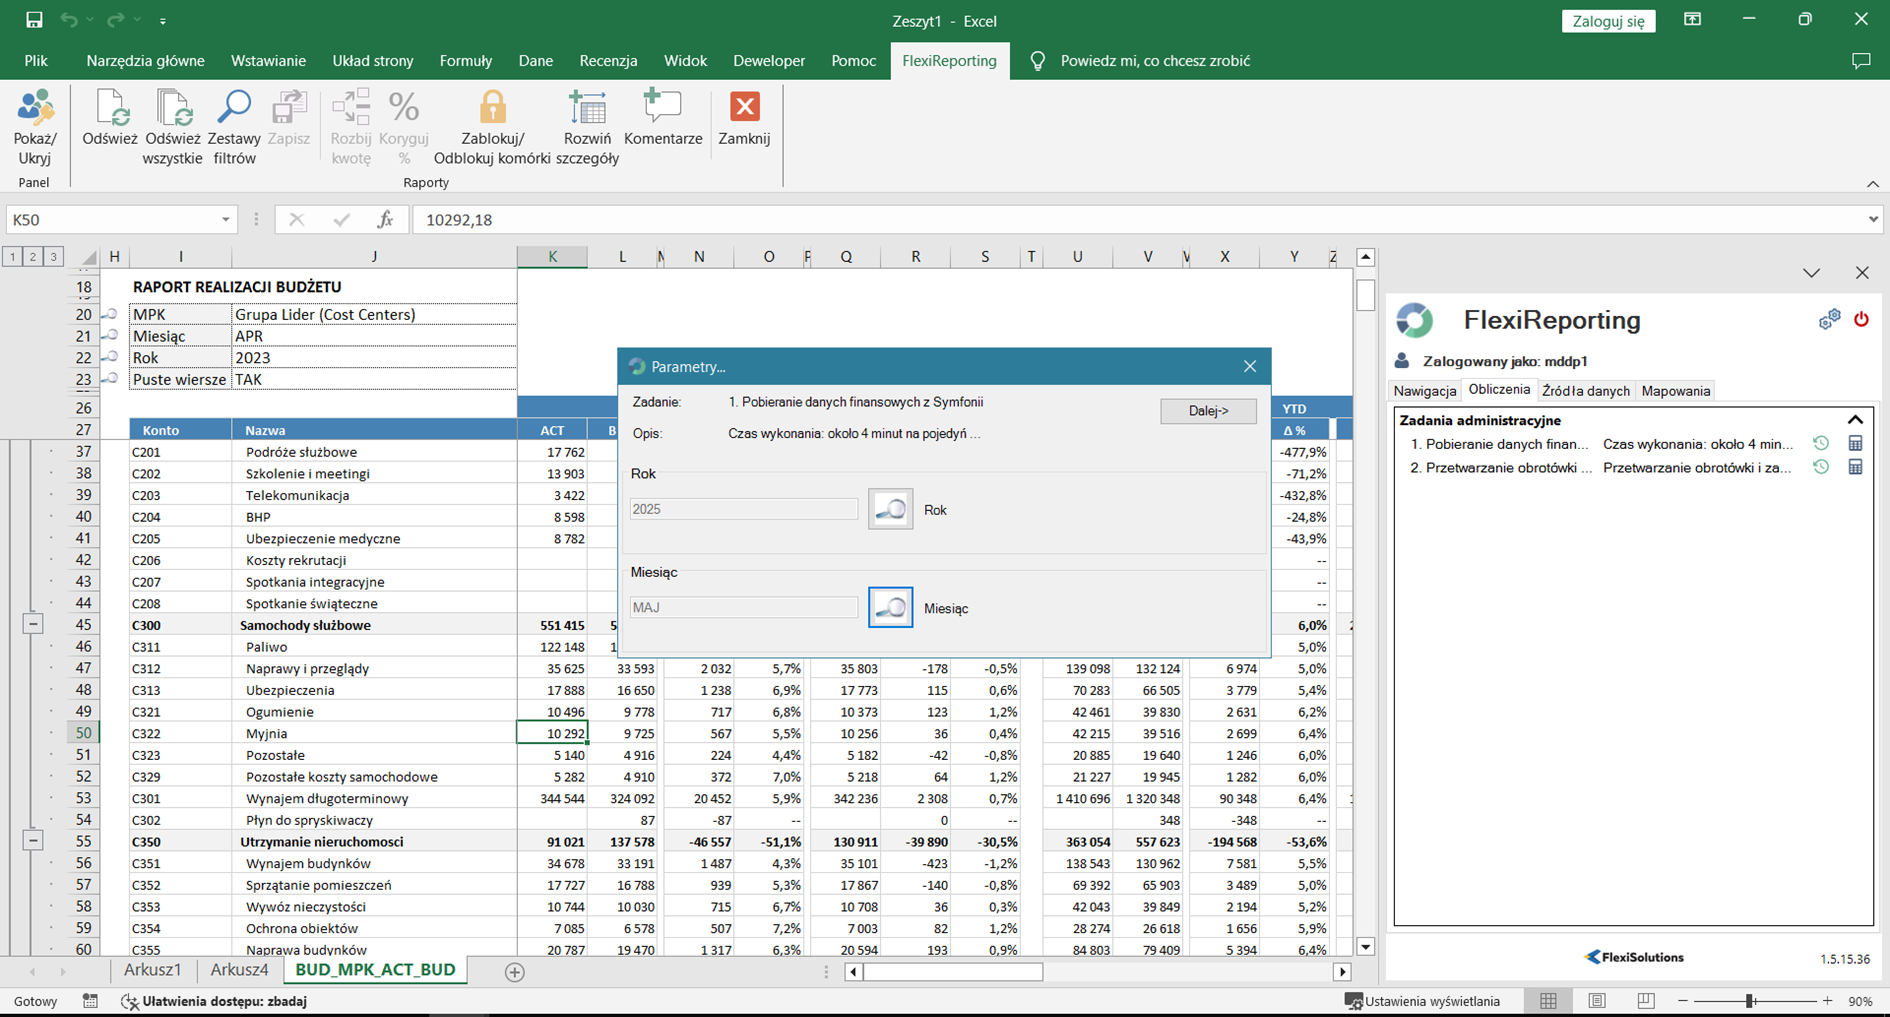This screenshot has height=1017, width=1890.
Task: Click magnifier lookup button for Miesiąc
Action: 890,607
